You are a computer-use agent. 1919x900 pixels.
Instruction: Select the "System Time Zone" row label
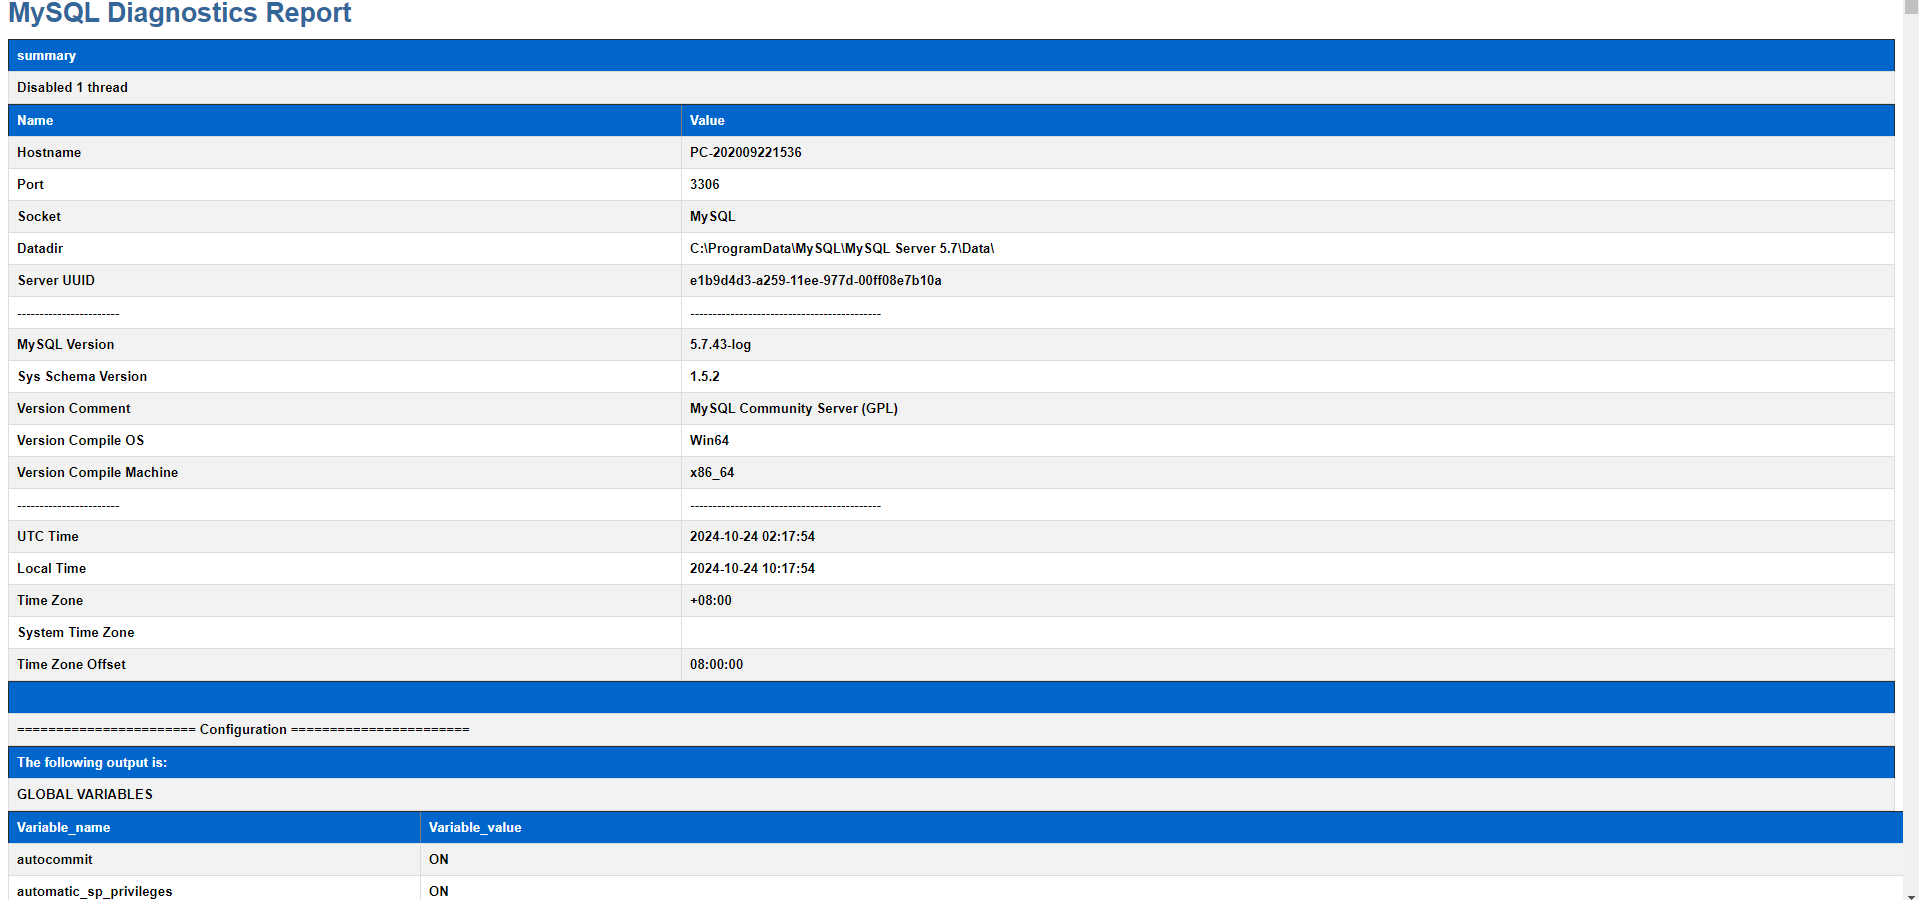coord(76,633)
